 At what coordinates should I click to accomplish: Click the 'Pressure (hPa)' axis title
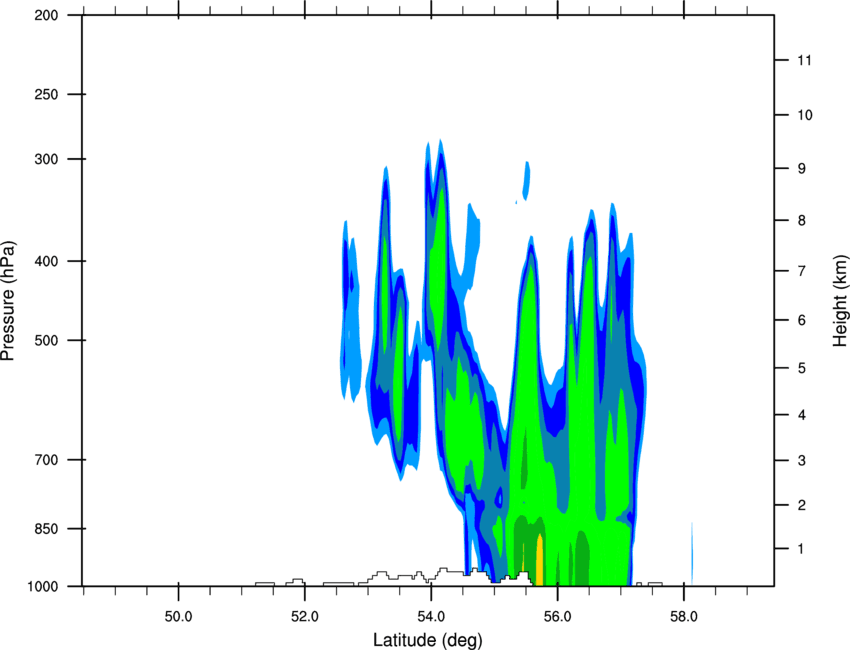[8, 301]
